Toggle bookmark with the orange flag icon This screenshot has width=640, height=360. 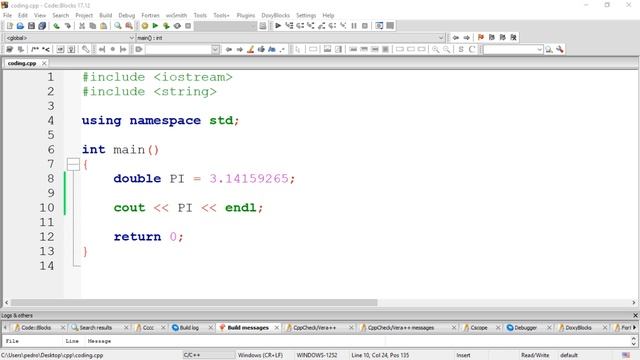(x=481, y=38)
